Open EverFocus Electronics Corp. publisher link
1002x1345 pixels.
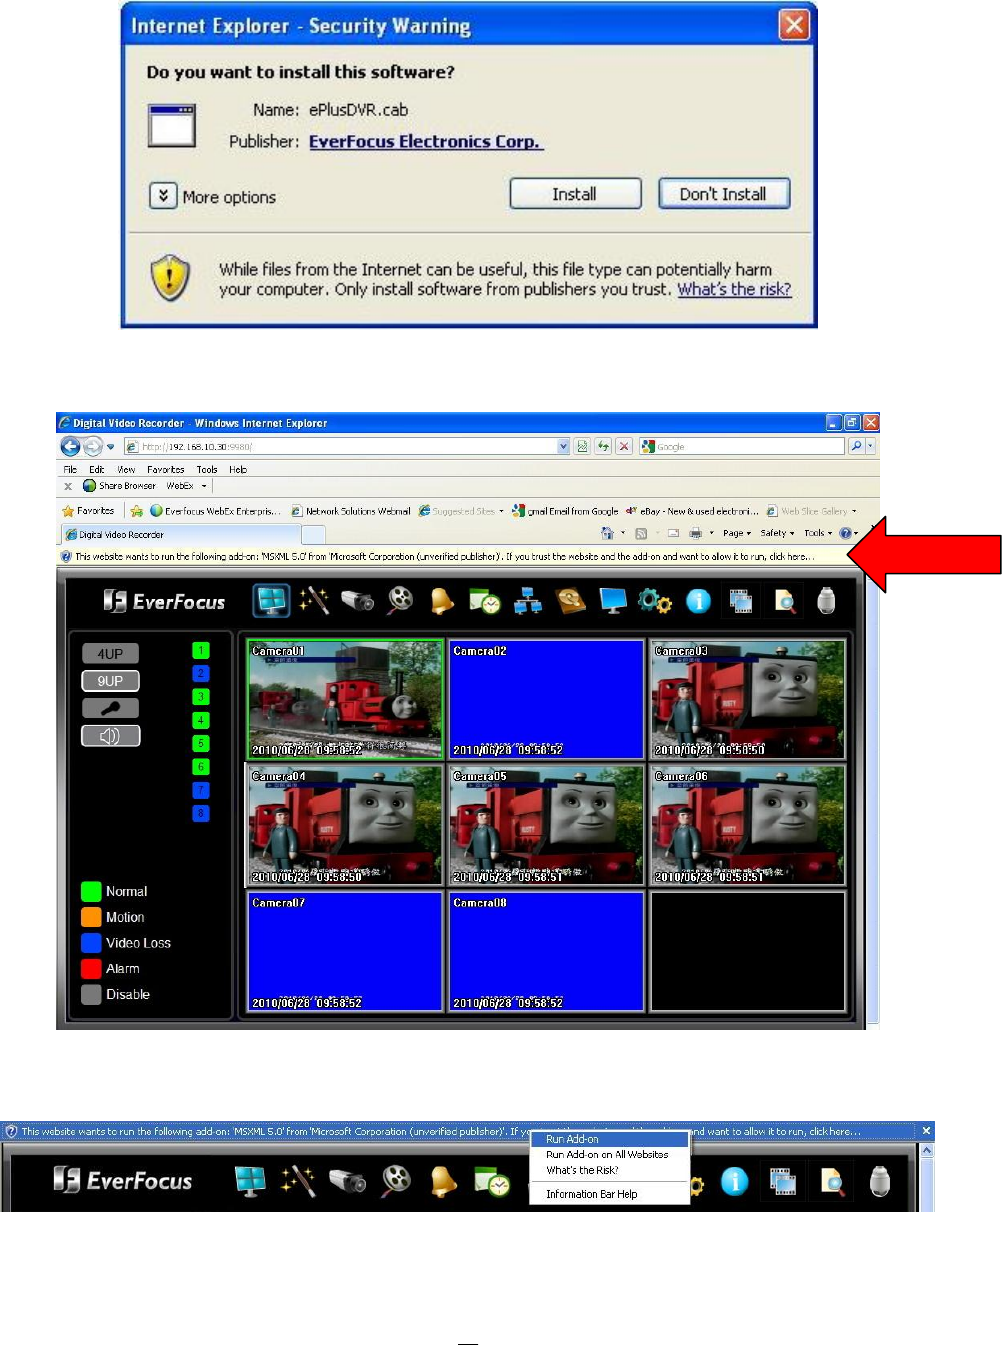[x=425, y=141]
